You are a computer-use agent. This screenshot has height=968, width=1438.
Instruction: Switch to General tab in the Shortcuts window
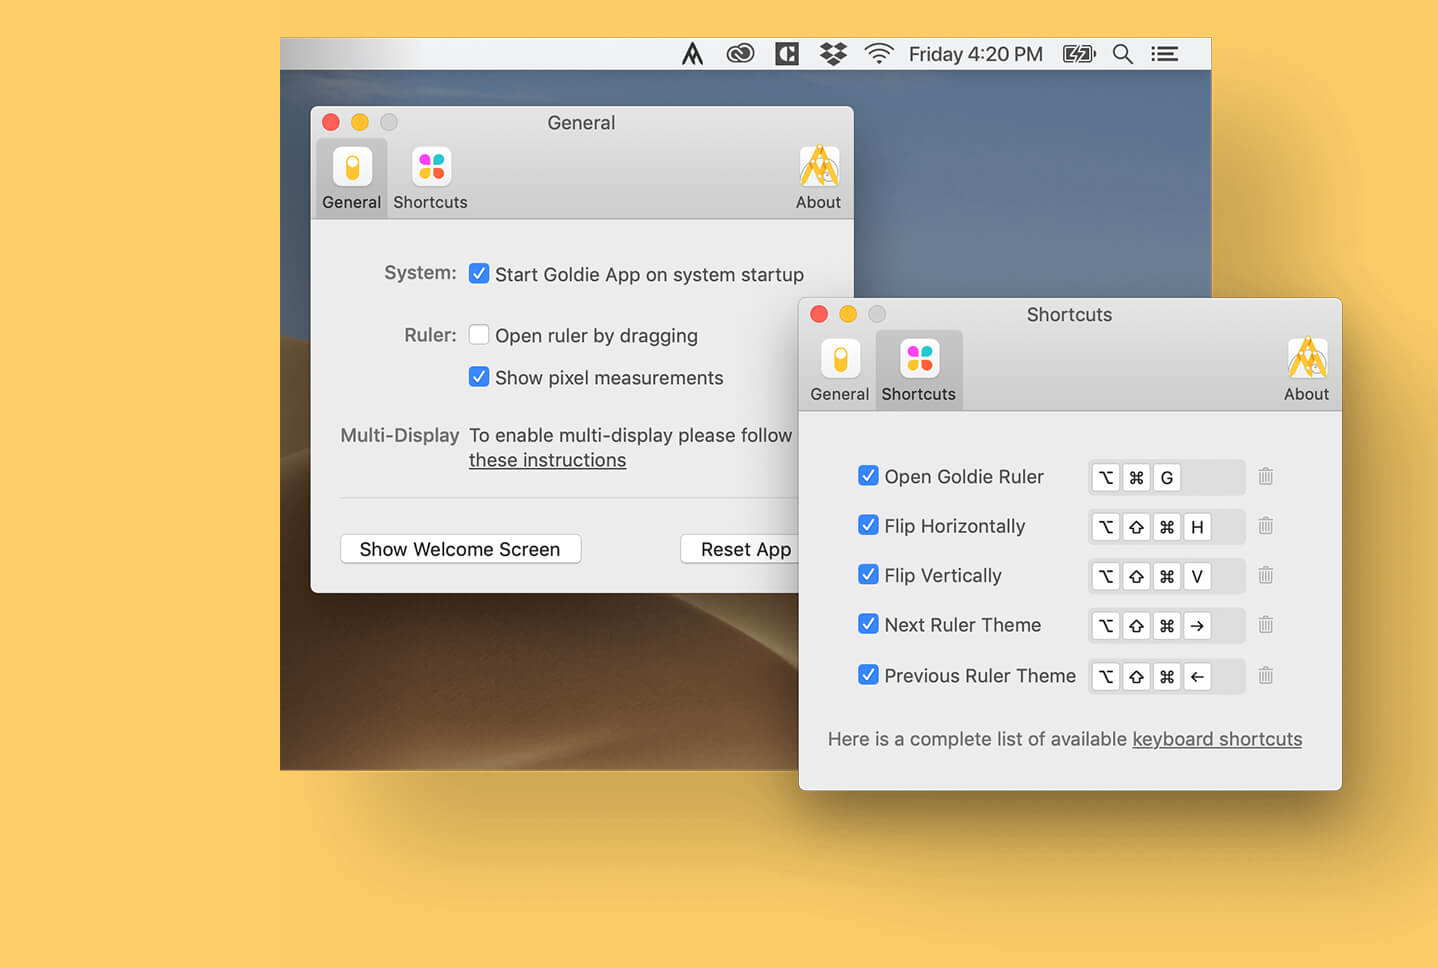point(840,370)
